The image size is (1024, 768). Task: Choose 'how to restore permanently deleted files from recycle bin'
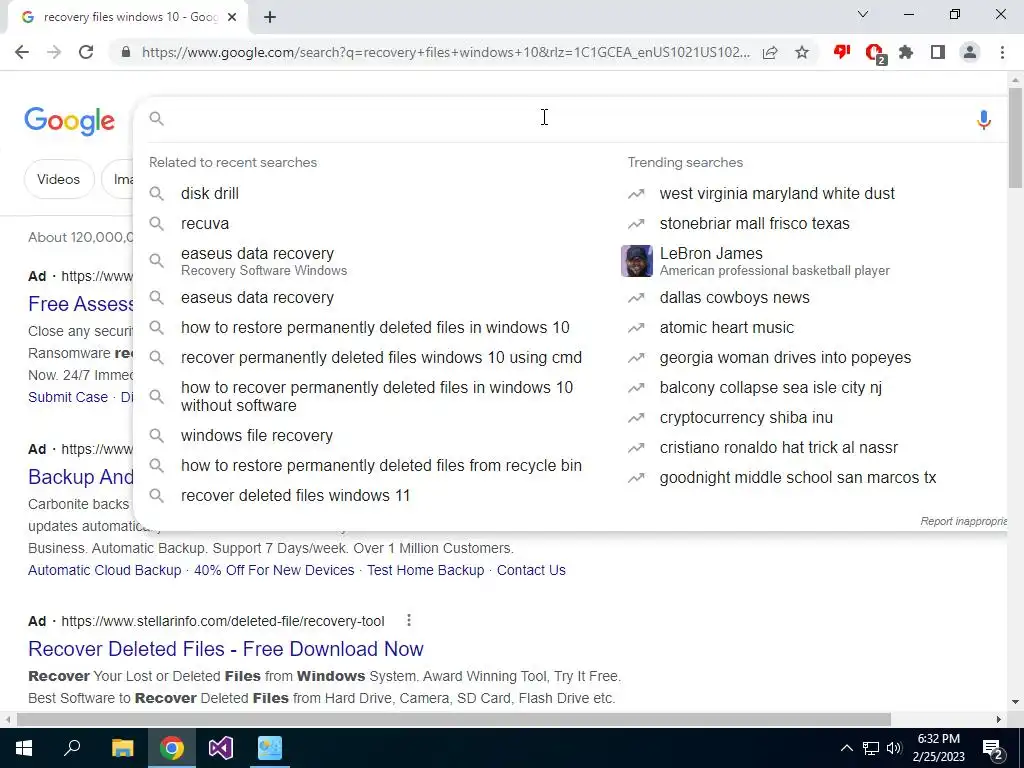[x=381, y=465]
